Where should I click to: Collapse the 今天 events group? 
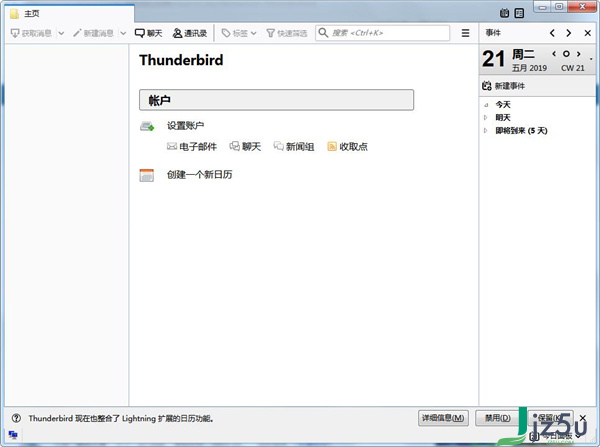(486, 105)
